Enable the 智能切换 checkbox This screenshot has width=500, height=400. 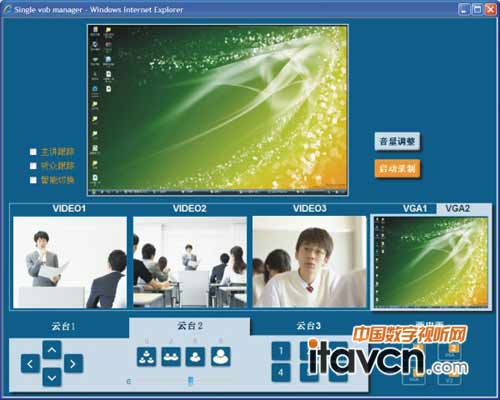(33, 180)
